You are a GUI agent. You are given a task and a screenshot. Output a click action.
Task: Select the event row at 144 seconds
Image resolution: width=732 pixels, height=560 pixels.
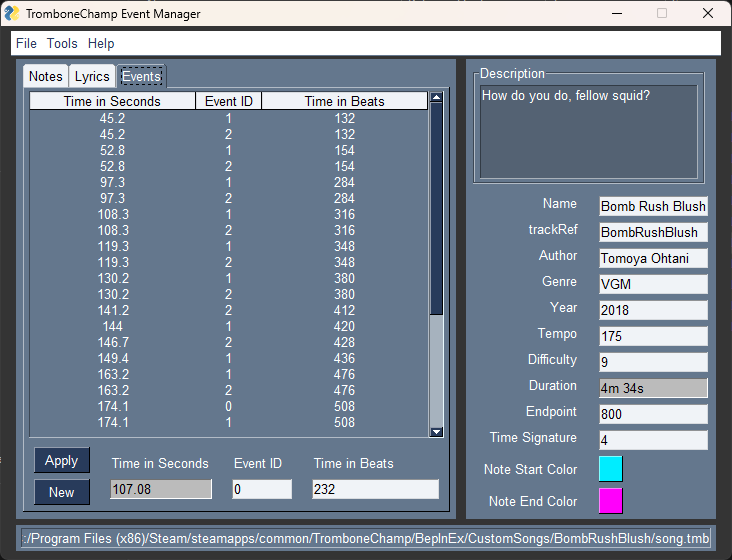[x=228, y=326]
